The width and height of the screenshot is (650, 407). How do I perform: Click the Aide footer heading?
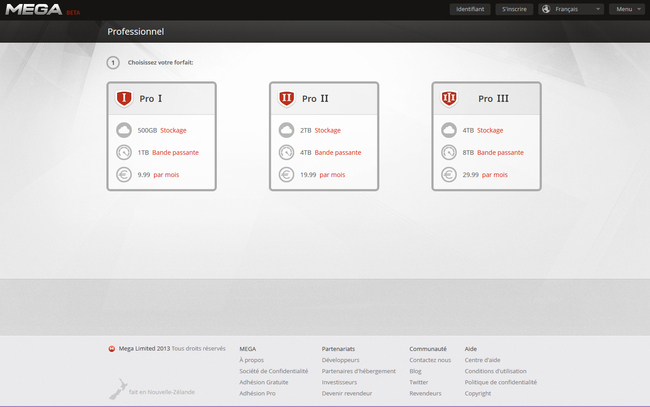point(471,349)
